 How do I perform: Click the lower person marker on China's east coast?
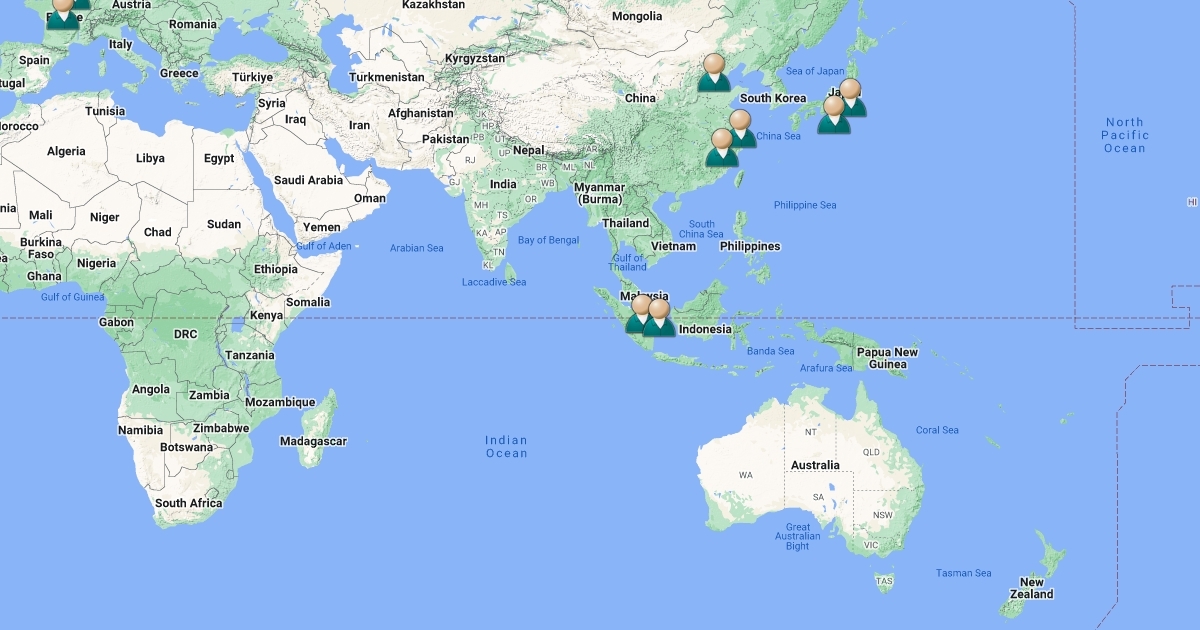(722, 148)
